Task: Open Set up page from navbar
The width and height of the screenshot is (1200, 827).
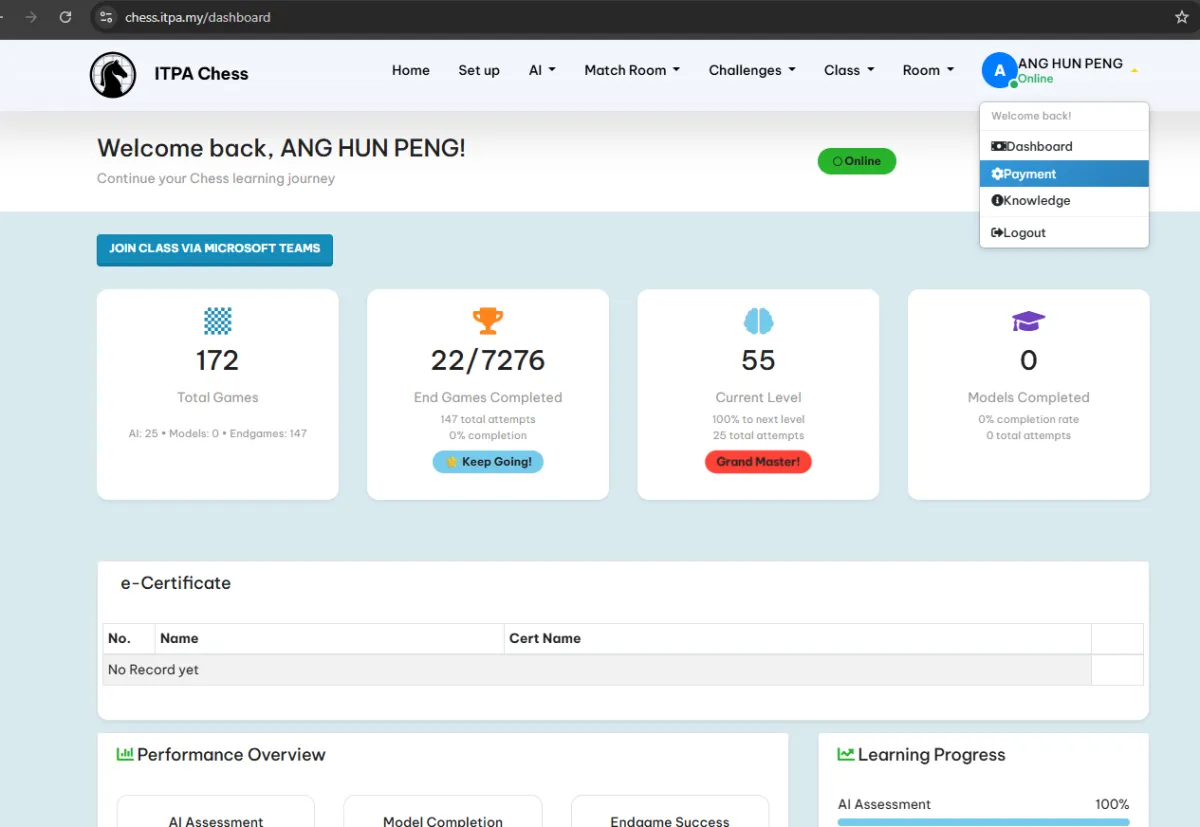Action: tap(479, 70)
